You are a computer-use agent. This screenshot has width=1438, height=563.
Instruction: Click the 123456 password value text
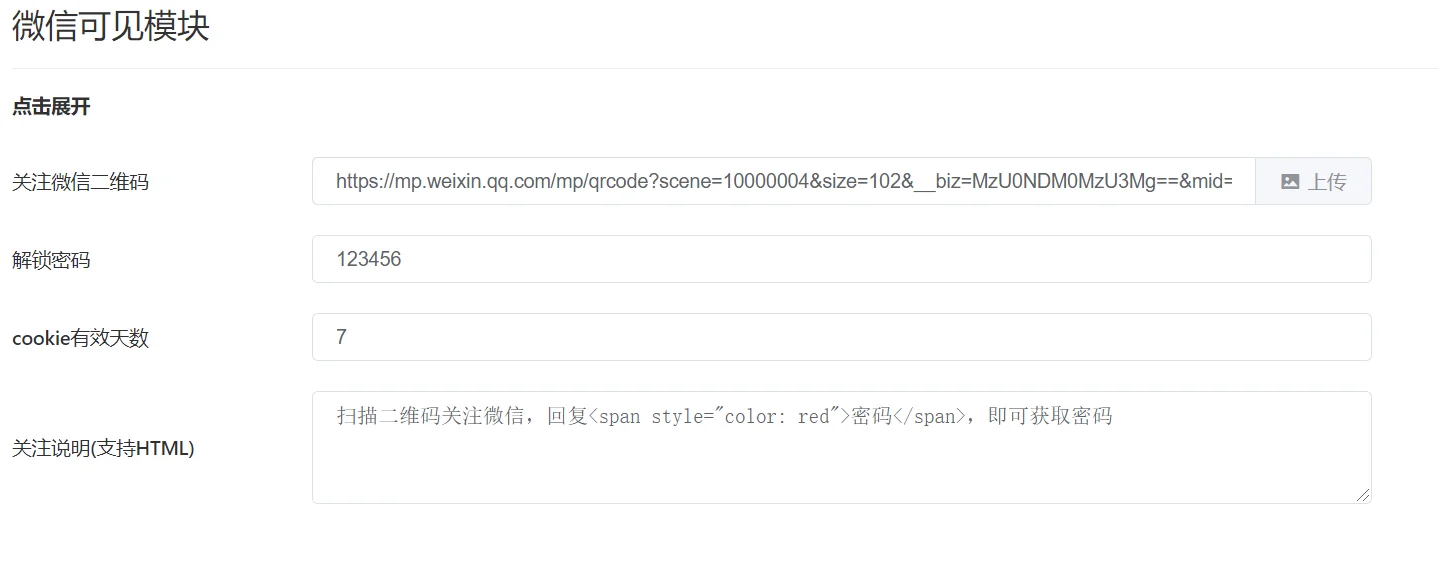[x=369, y=259]
